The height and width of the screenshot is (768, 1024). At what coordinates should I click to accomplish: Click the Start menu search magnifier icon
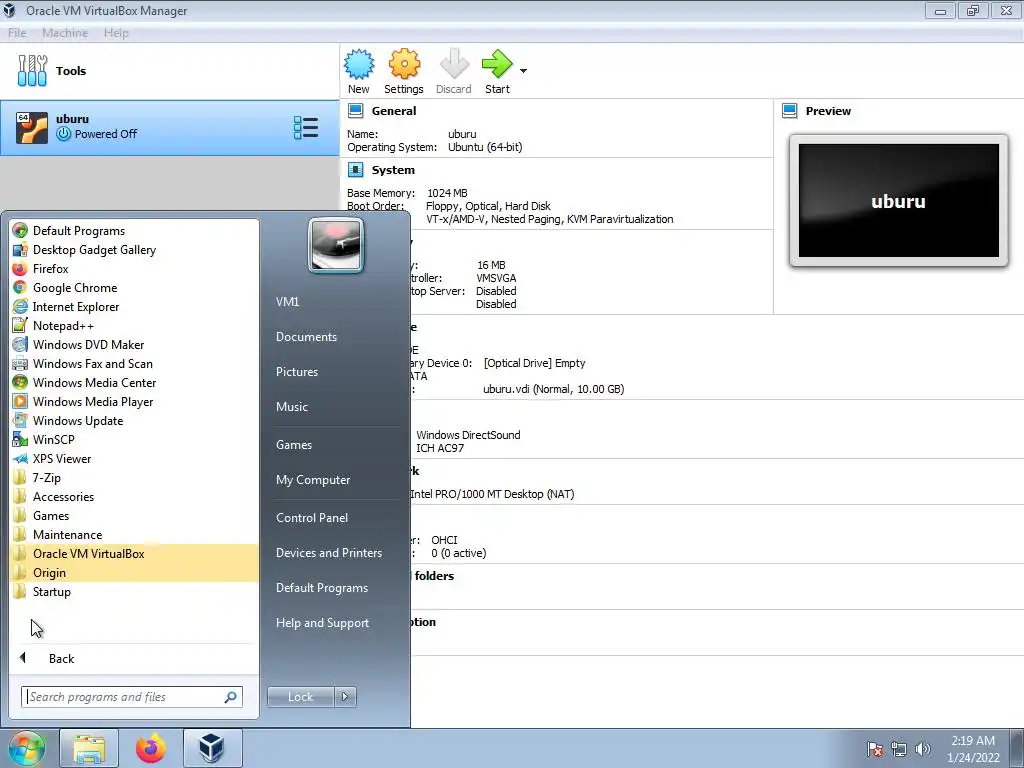coord(231,697)
